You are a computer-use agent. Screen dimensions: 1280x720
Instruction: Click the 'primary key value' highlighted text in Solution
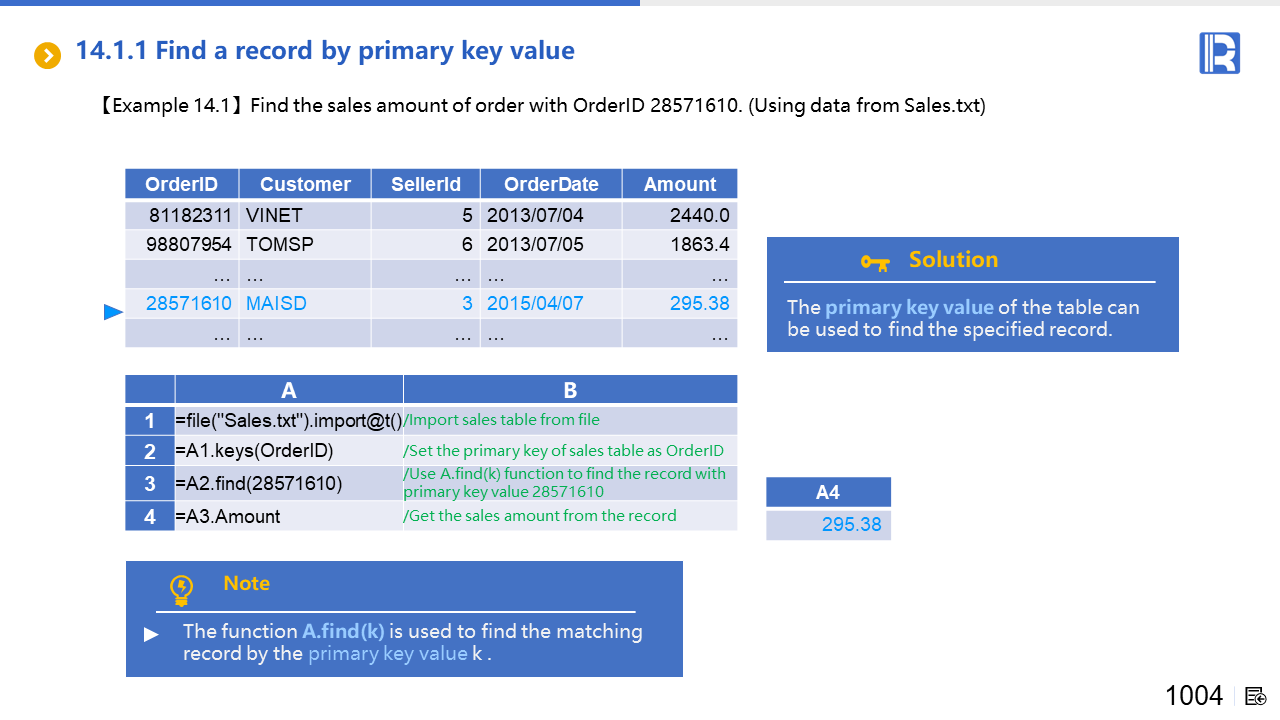909,308
